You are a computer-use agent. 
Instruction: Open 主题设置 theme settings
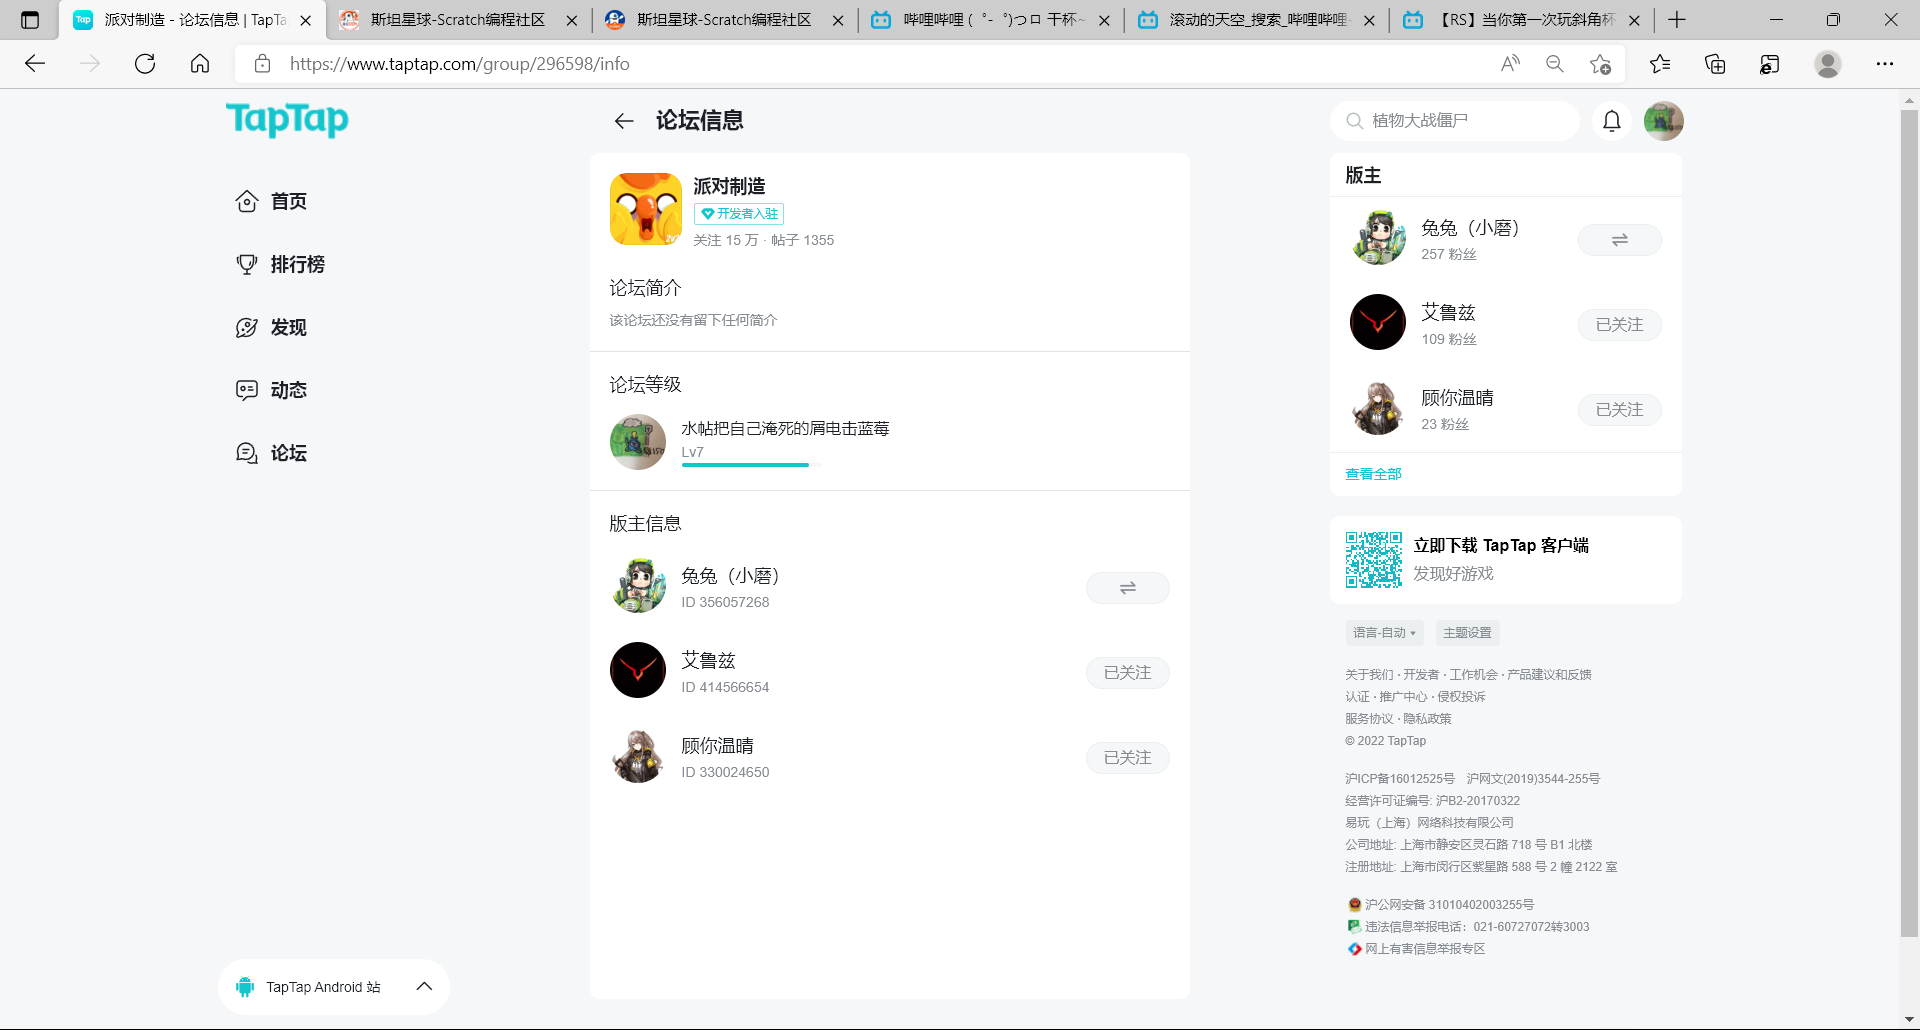pos(1467,633)
